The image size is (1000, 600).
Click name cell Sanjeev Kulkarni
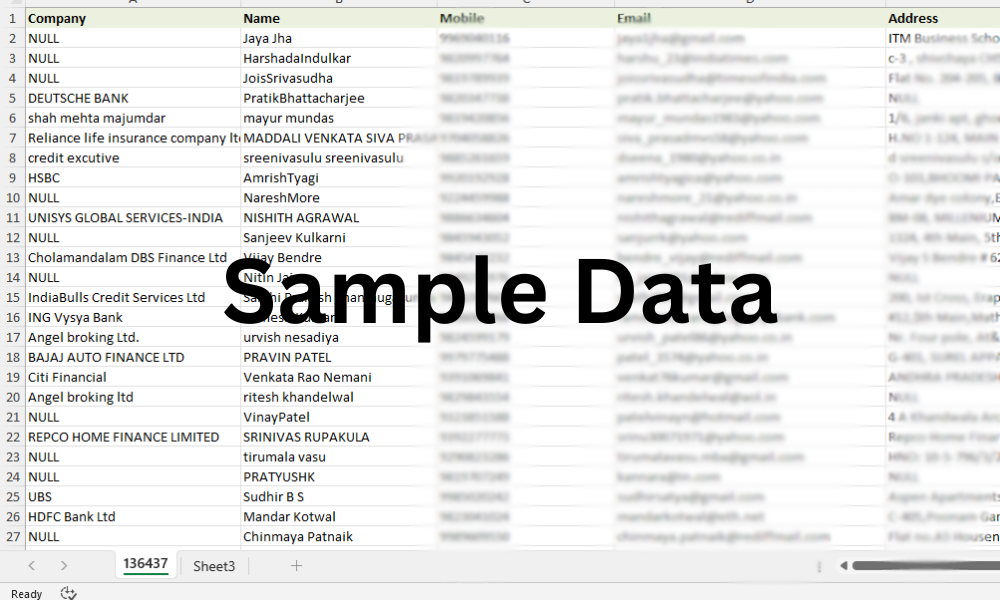tap(339, 238)
